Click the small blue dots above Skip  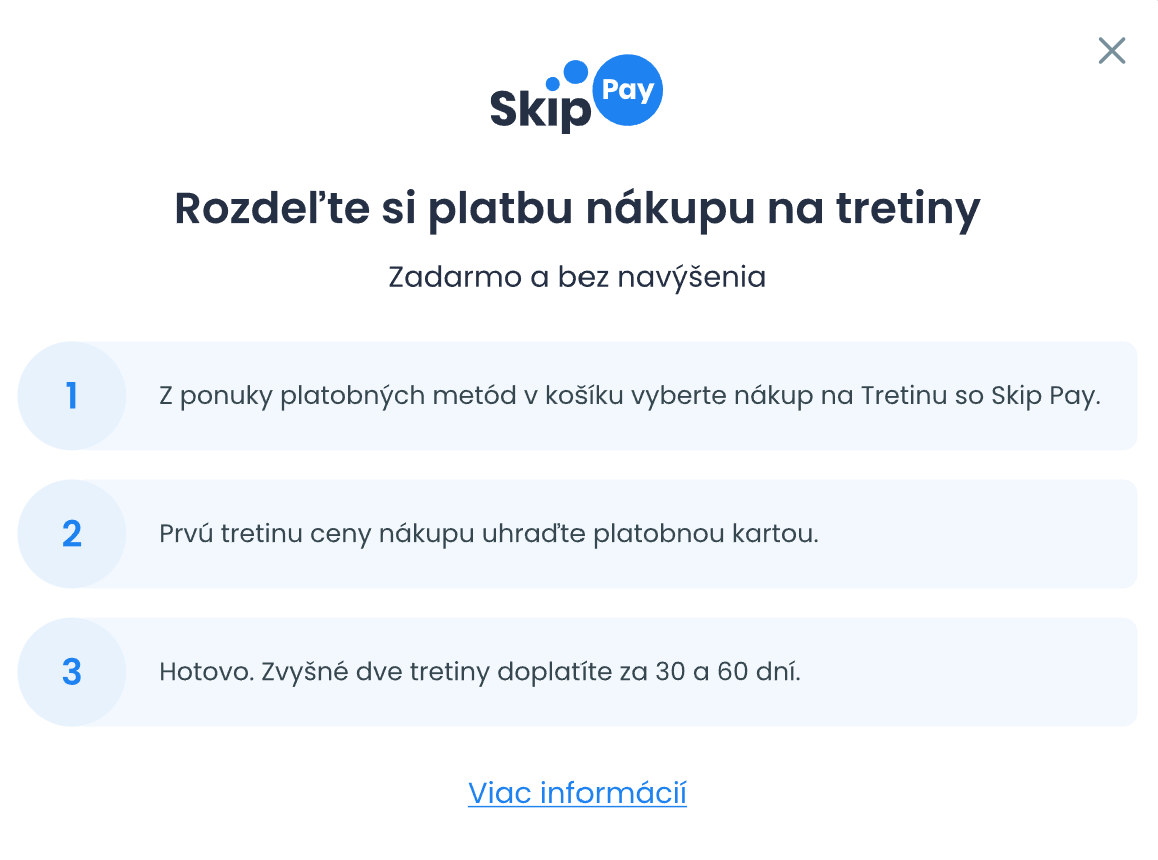pos(567,75)
